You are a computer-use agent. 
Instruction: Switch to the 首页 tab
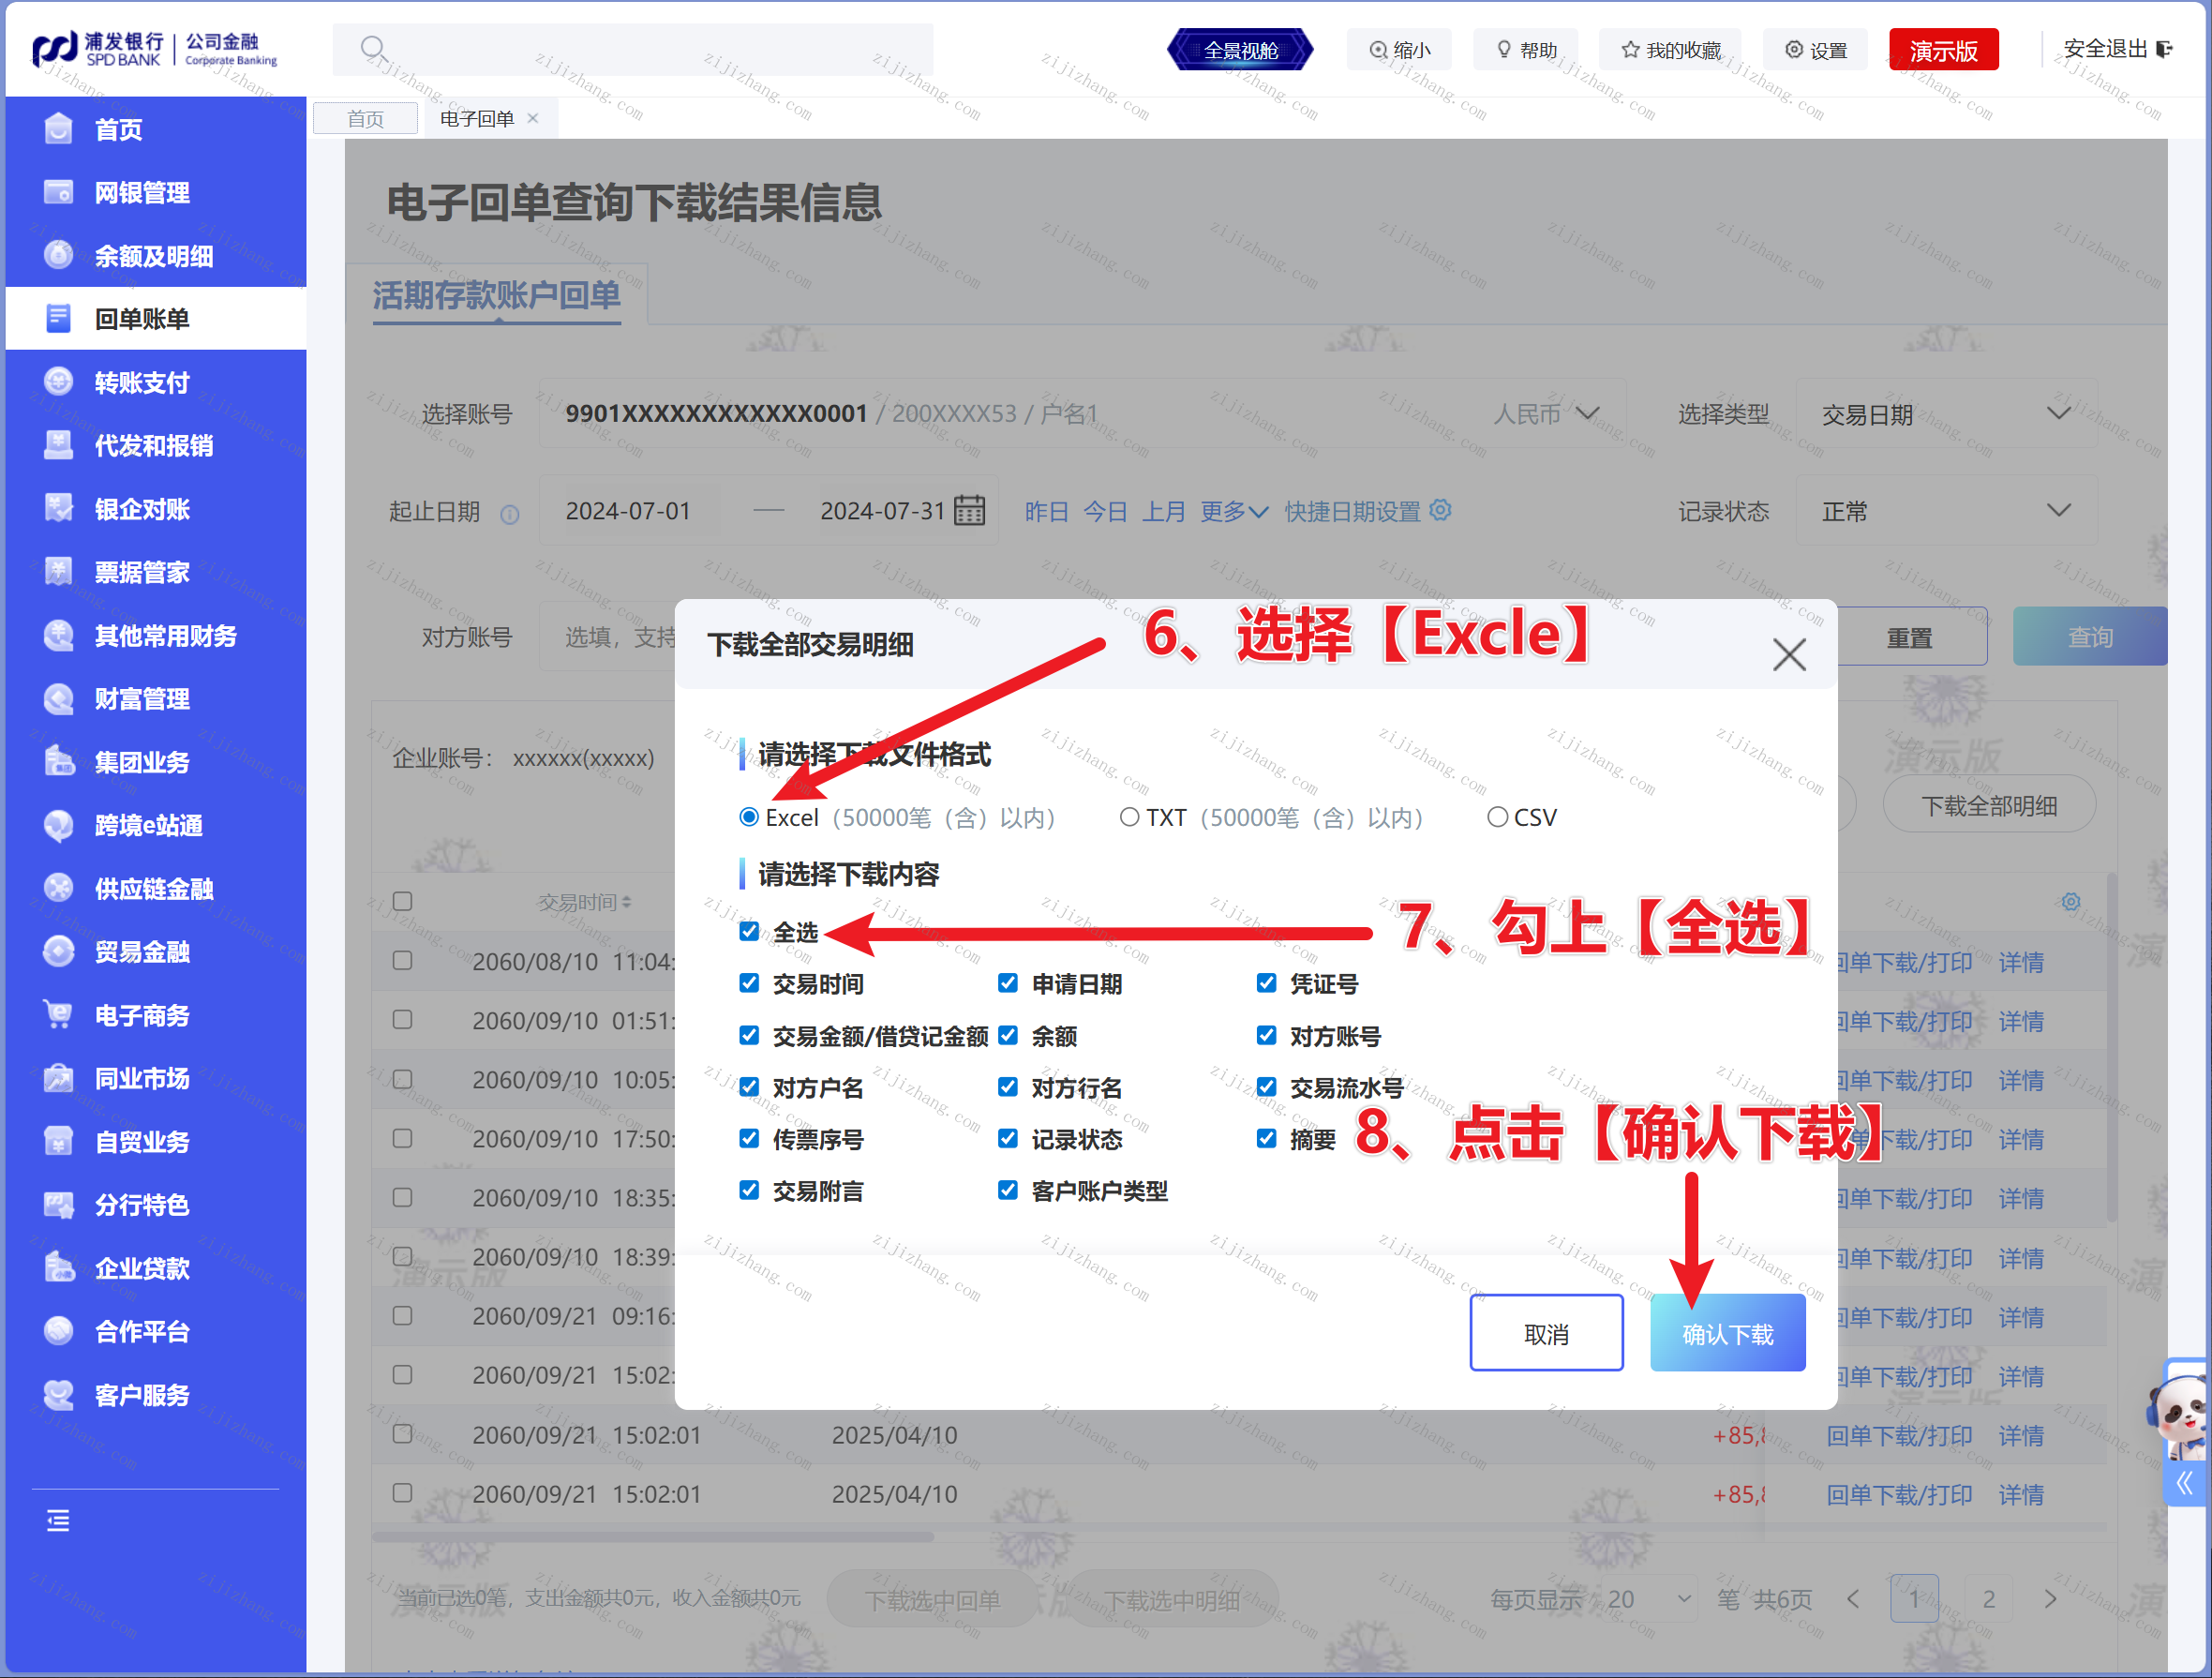(365, 118)
